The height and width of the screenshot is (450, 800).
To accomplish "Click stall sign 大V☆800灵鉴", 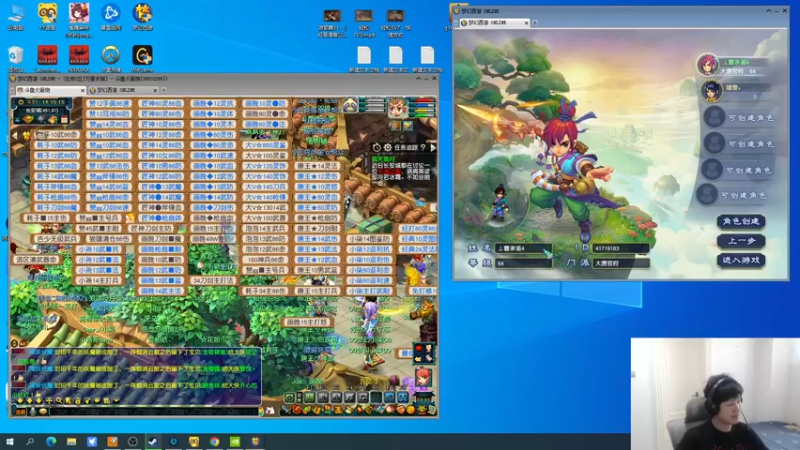I will (x=265, y=145).
